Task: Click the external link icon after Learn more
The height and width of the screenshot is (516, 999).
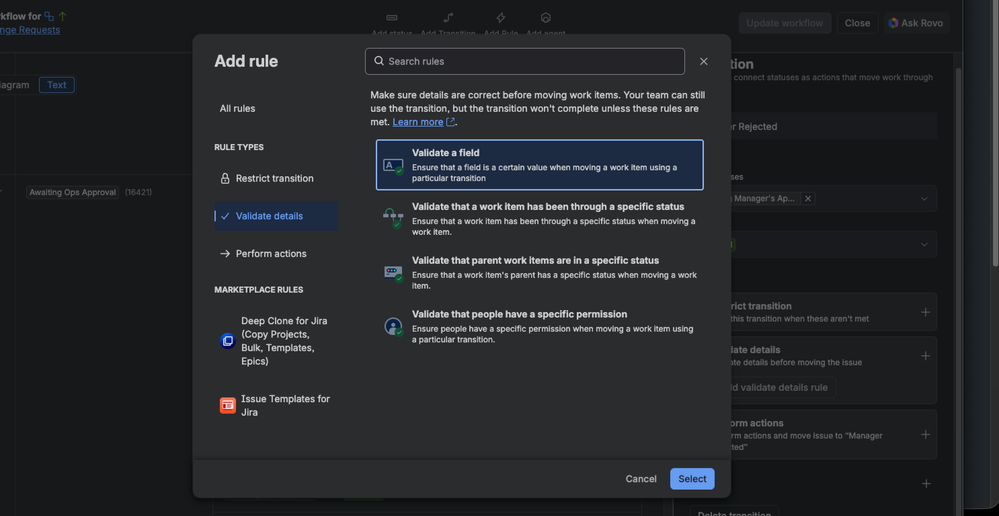Action: [x=450, y=122]
